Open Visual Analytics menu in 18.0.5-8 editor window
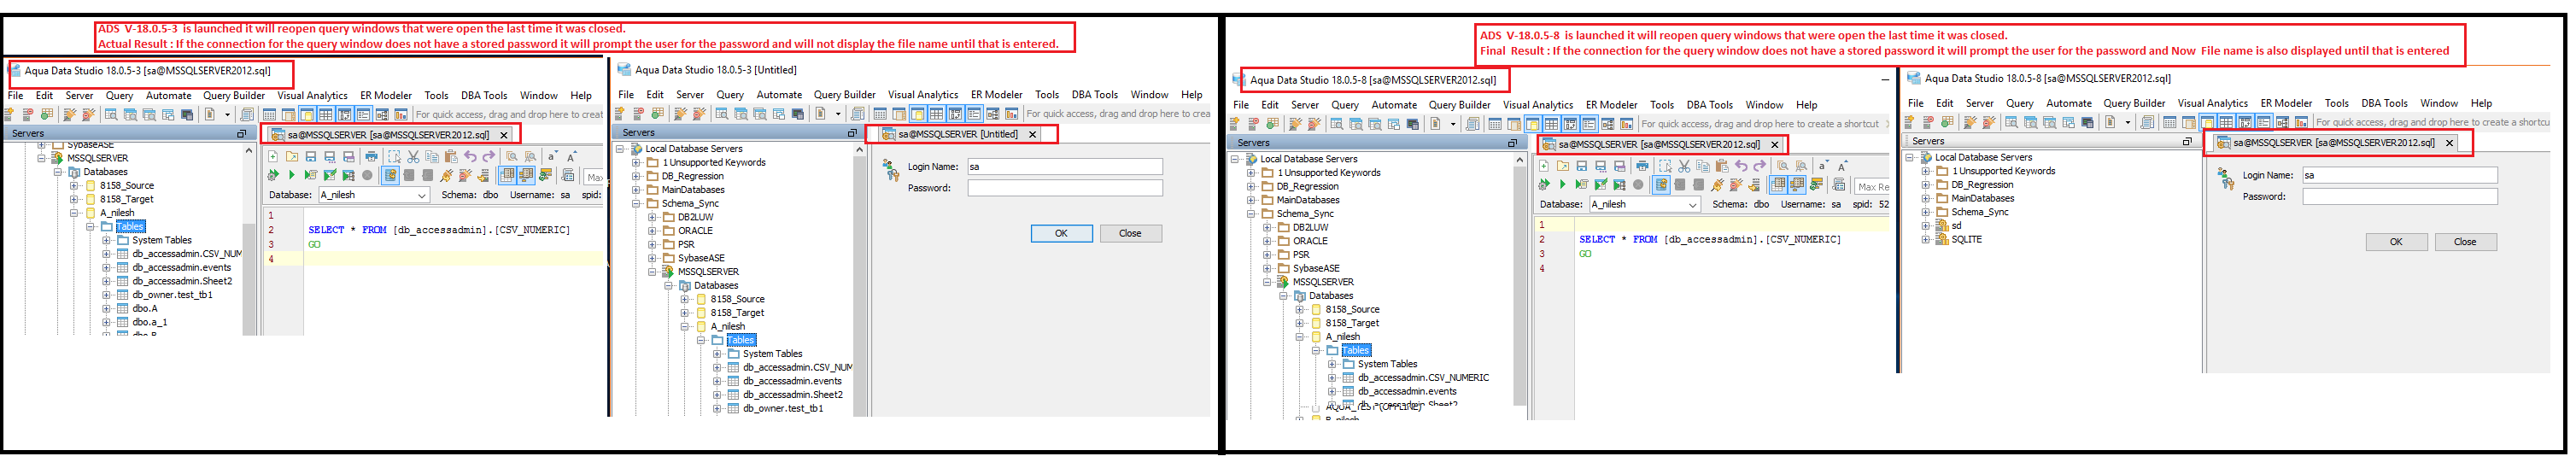Screen dimensions: 2576x468 1537,105
